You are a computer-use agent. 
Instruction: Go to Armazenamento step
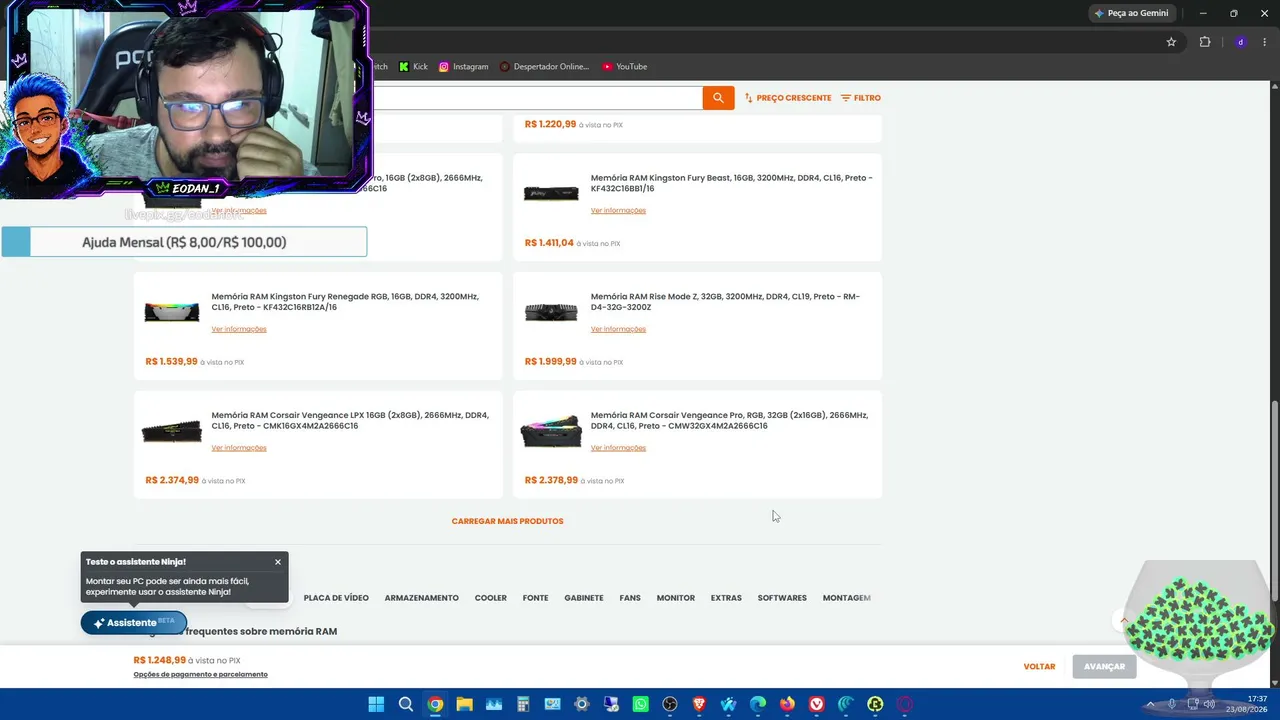click(x=421, y=598)
